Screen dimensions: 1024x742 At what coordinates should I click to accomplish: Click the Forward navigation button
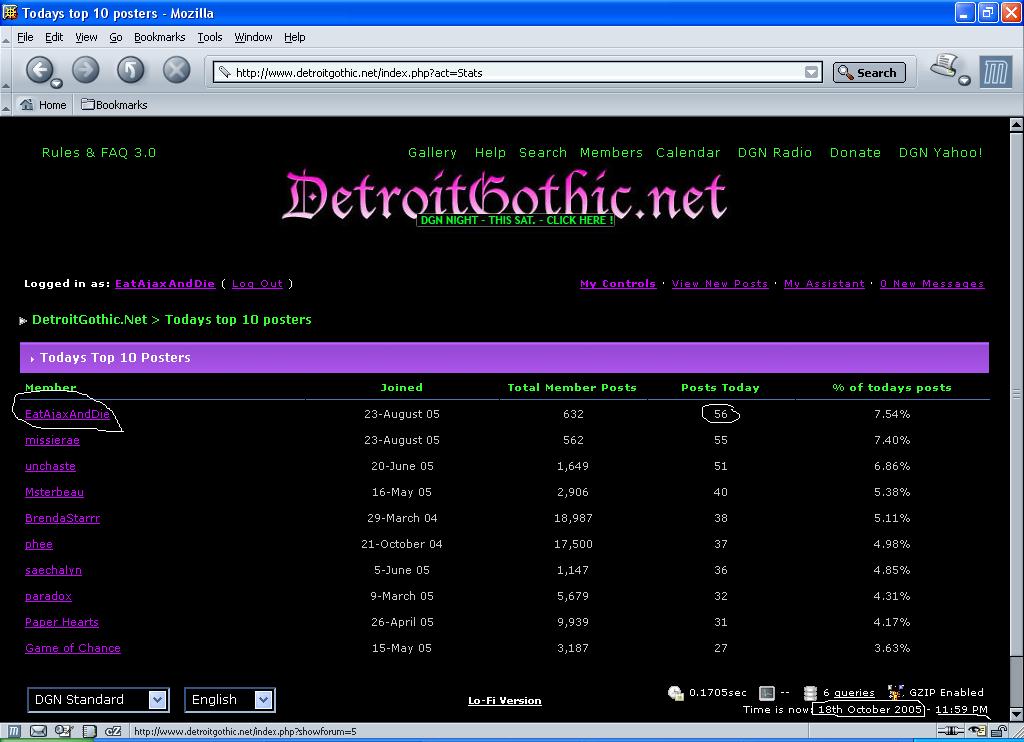(x=86, y=70)
